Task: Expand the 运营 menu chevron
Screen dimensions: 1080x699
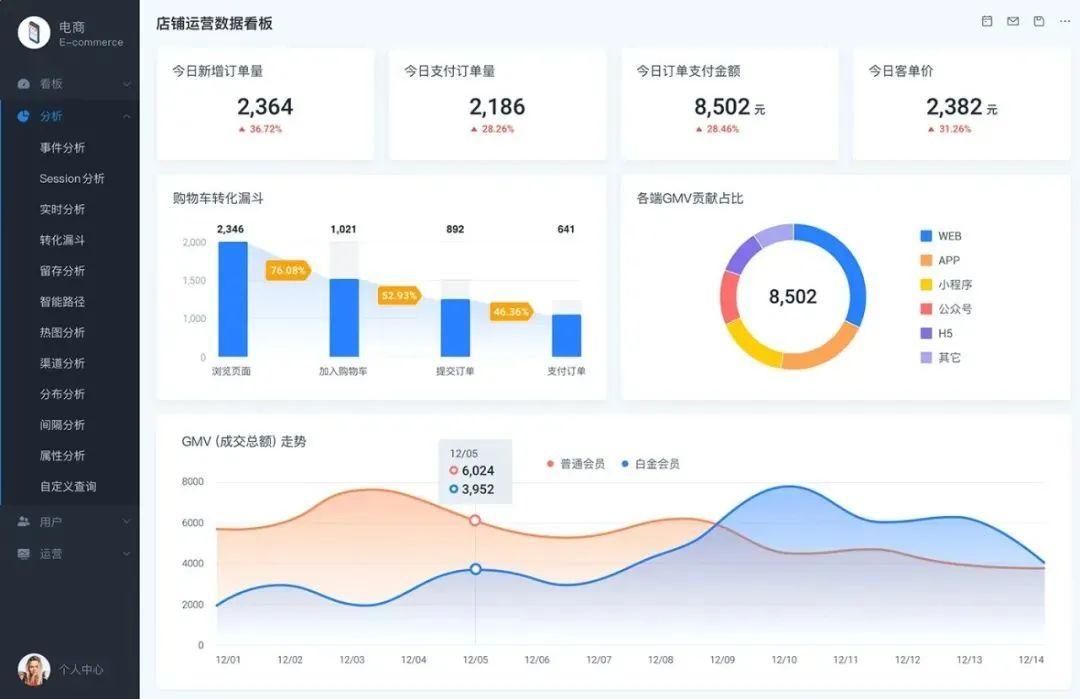Action: 127,553
